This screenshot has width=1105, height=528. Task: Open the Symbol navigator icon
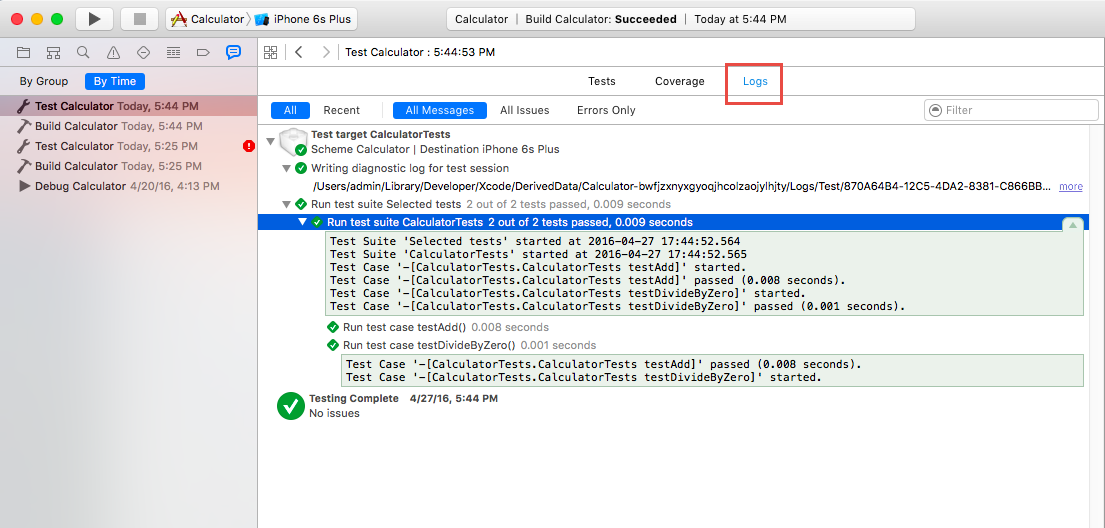click(x=54, y=52)
